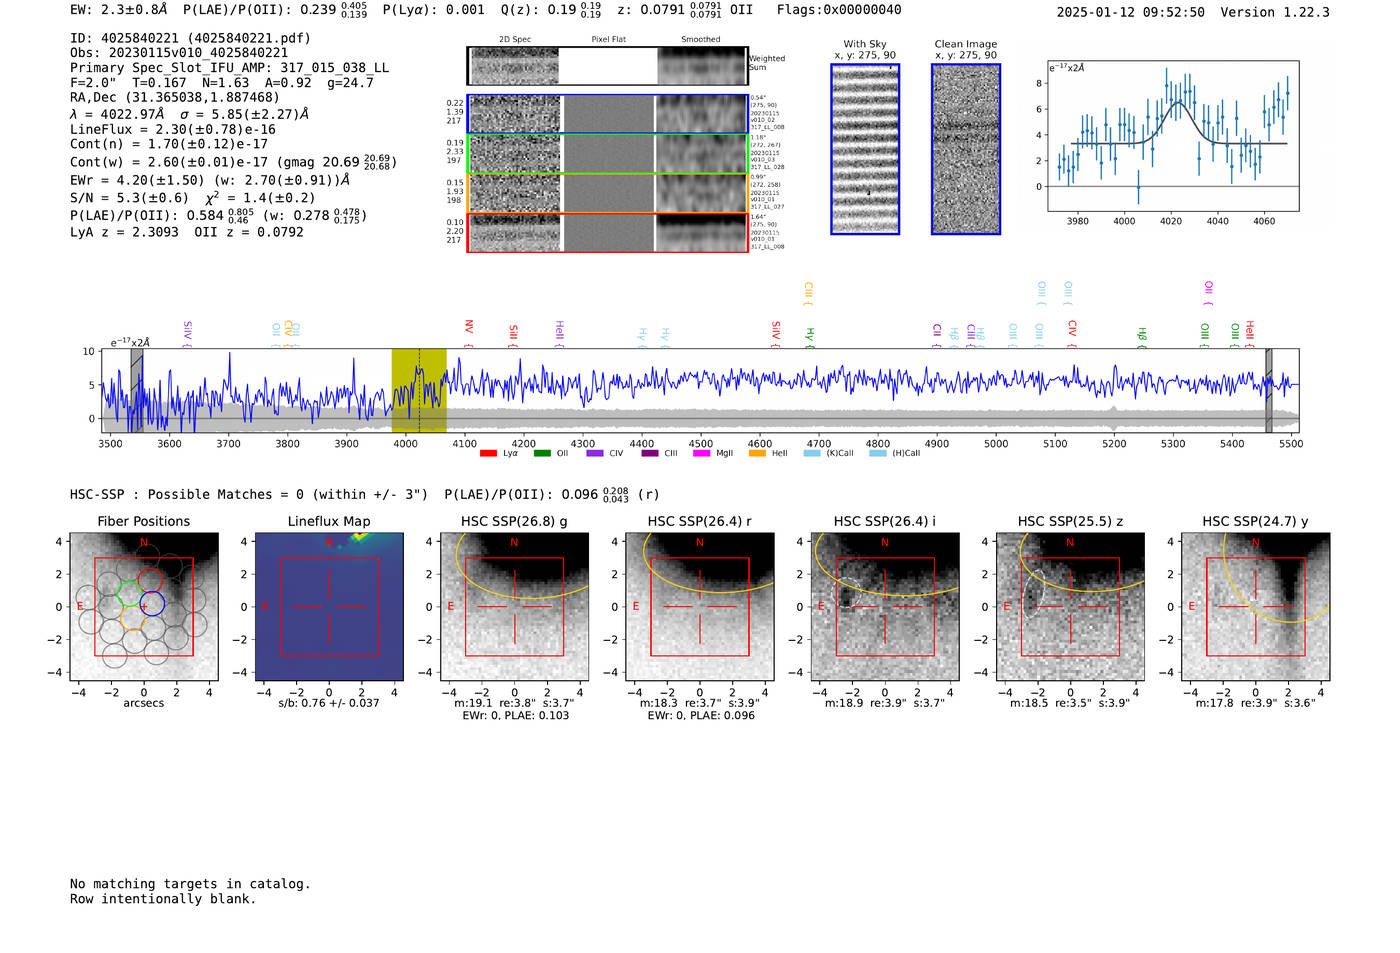Image resolution: width=1400 pixels, height=953 pixels.
Task: Click the green OII legend swatch
Action: pyautogui.click(x=542, y=453)
